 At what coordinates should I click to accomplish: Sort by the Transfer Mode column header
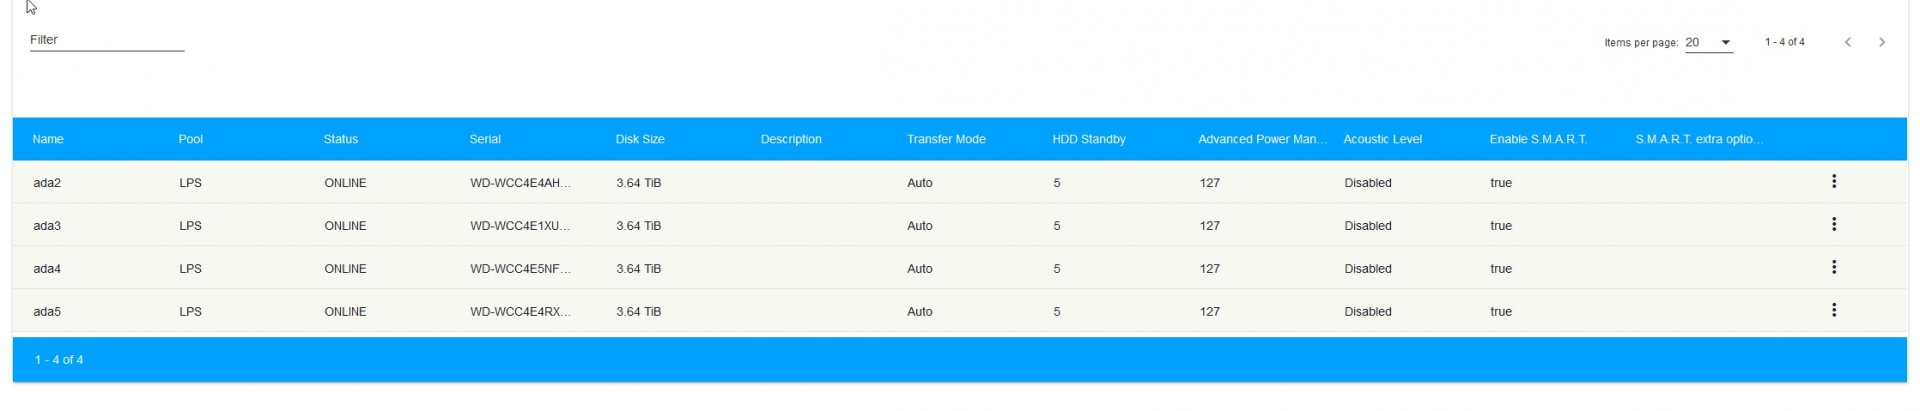click(946, 139)
